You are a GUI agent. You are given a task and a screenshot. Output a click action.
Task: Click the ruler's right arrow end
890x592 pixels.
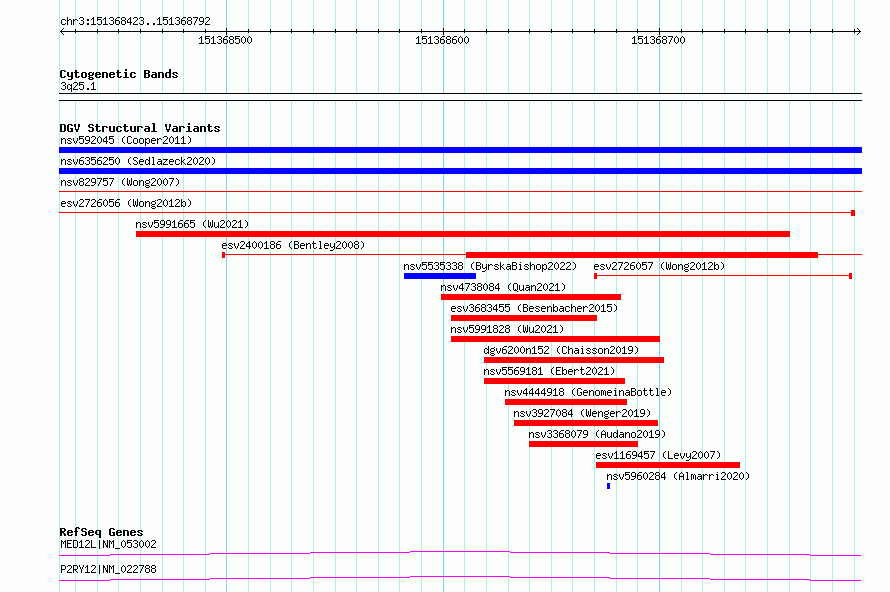[x=858, y=32]
